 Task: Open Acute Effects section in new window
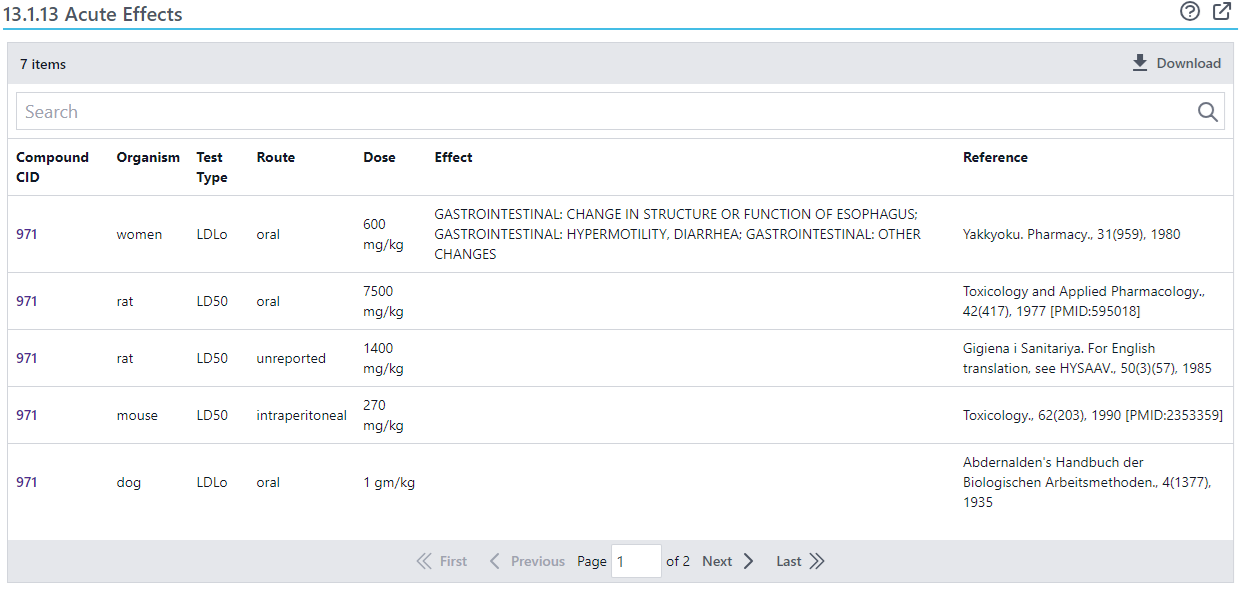1221,12
